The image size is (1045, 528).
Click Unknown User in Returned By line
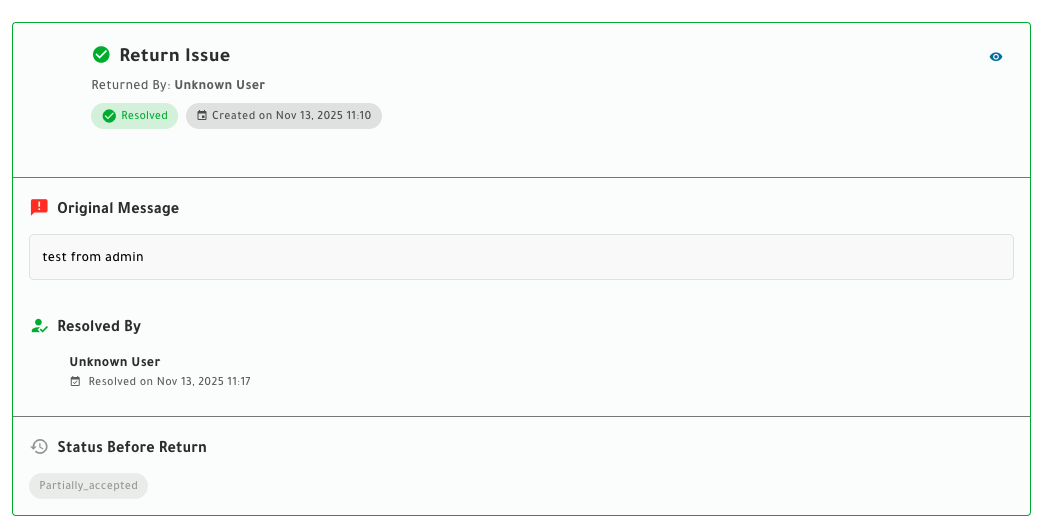[x=220, y=85]
